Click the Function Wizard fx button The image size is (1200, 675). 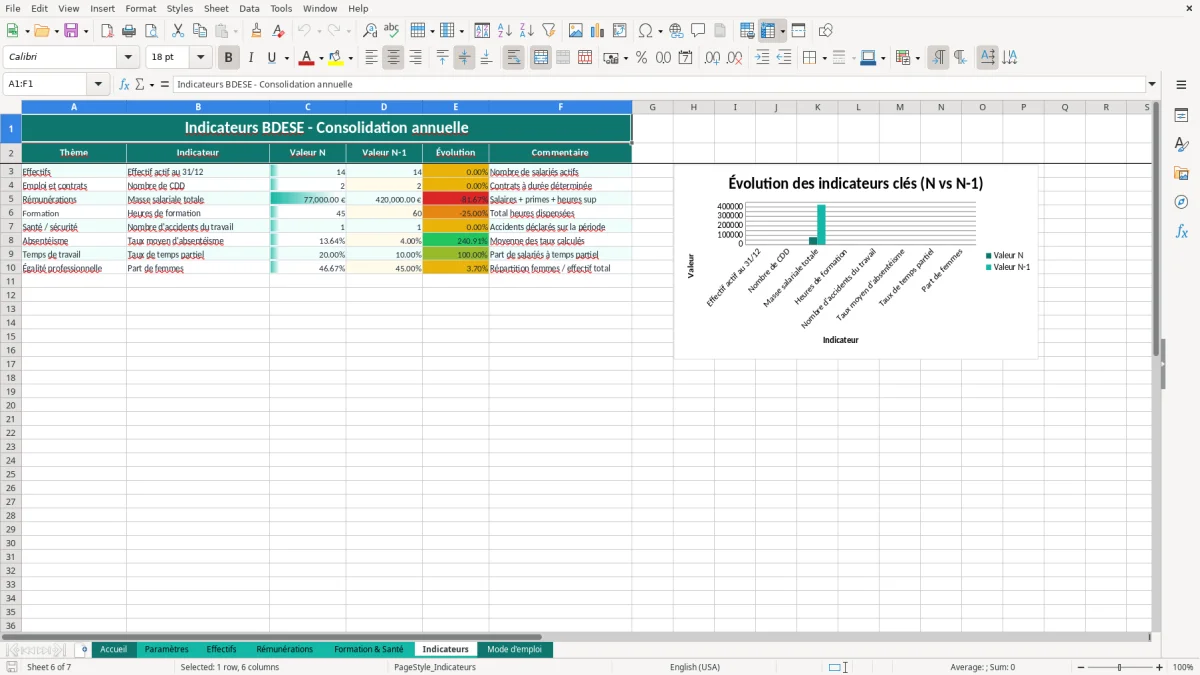(124, 84)
